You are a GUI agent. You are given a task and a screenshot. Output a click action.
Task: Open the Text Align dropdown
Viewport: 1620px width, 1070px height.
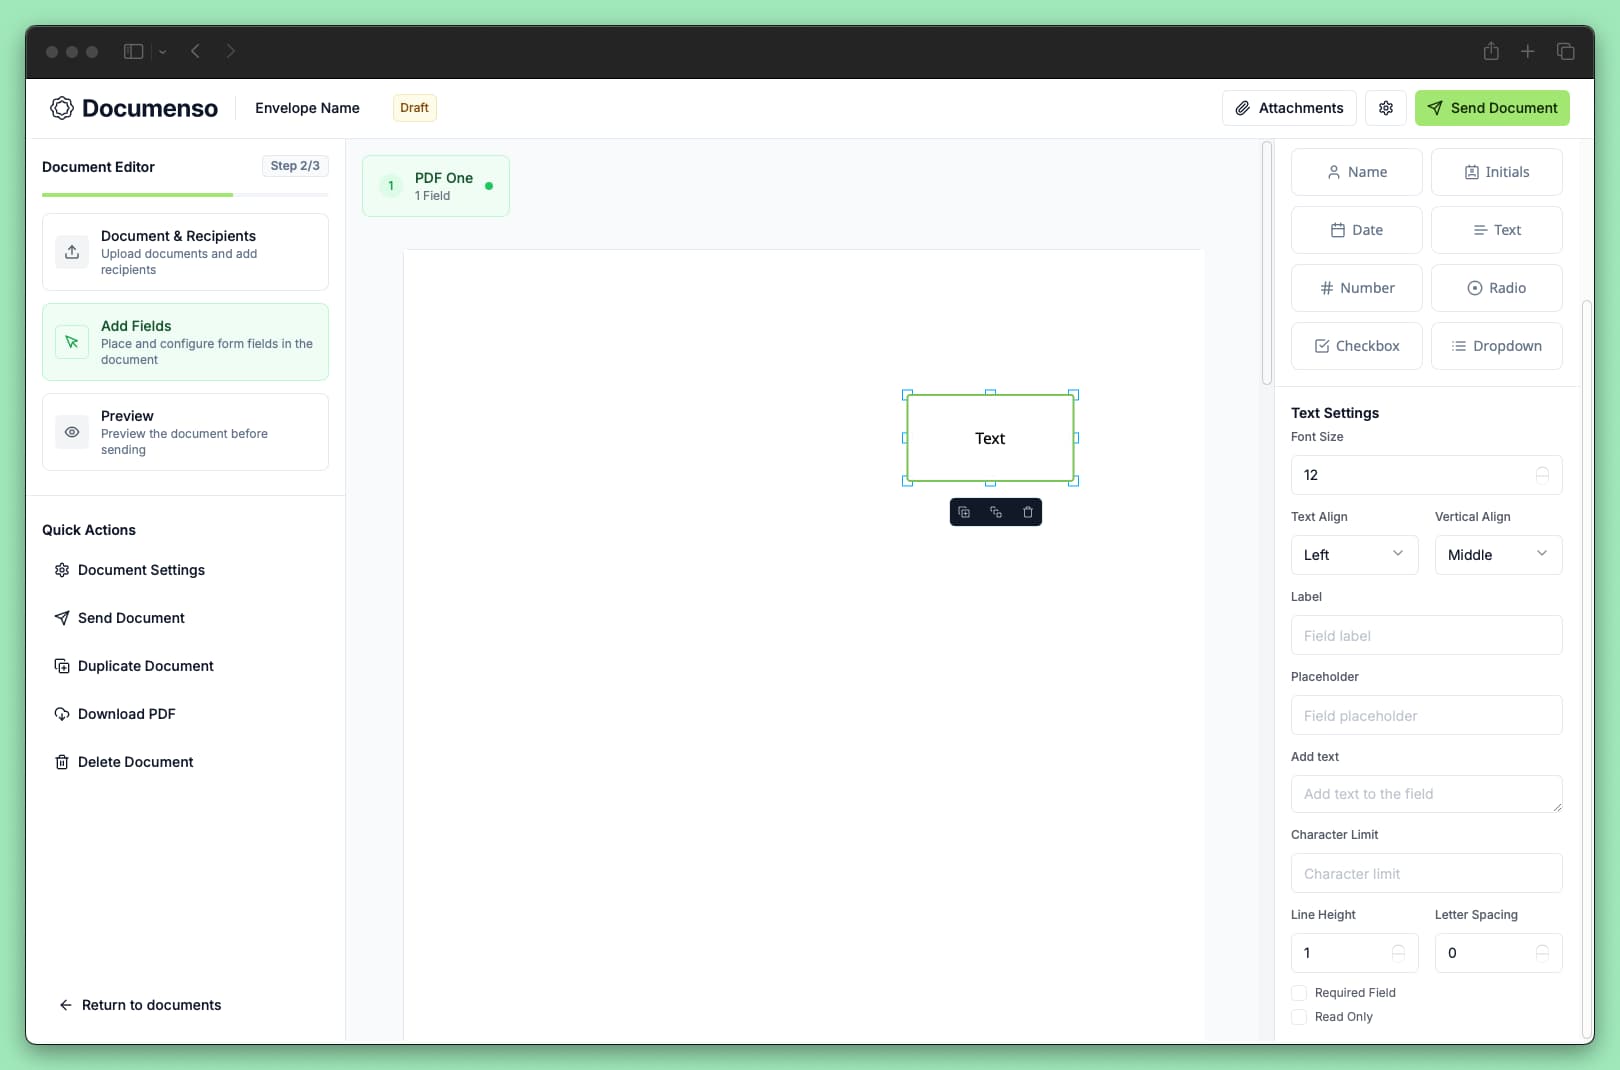[1354, 554]
